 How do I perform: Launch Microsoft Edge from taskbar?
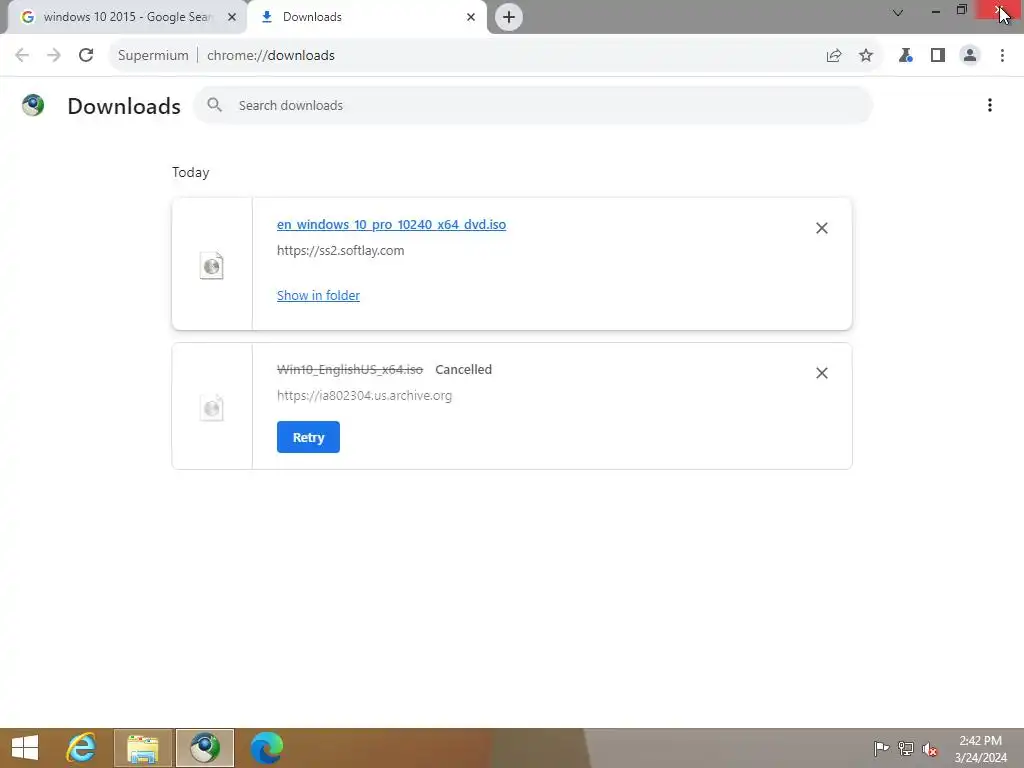tap(266, 748)
